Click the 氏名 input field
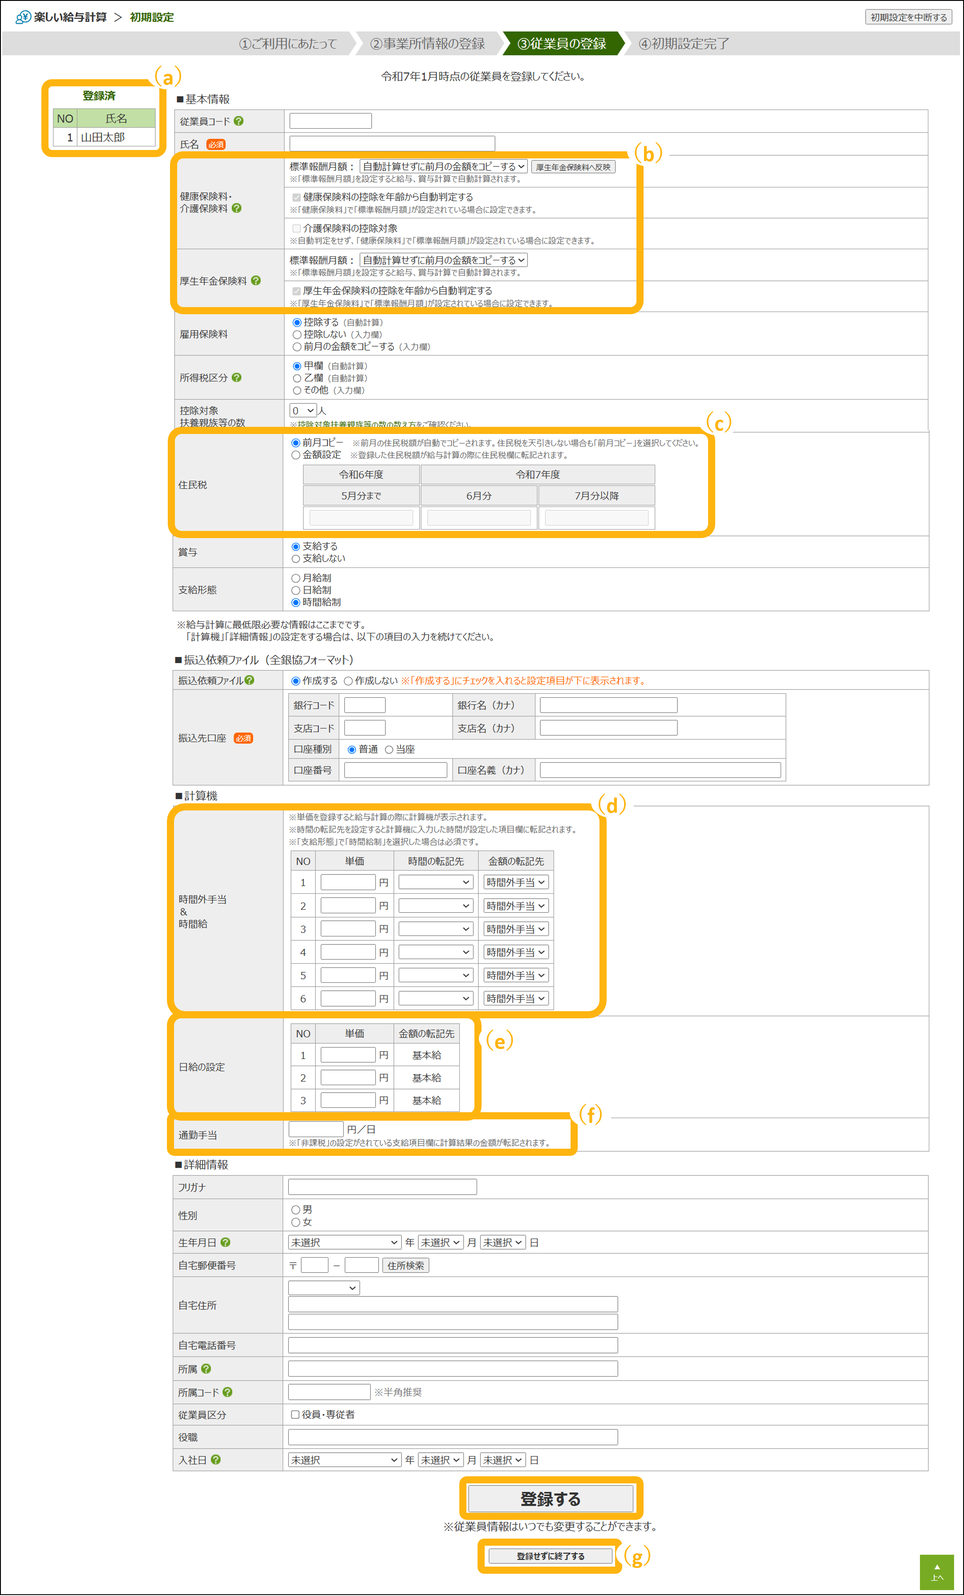This screenshot has width=964, height=1596. point(392,144)
